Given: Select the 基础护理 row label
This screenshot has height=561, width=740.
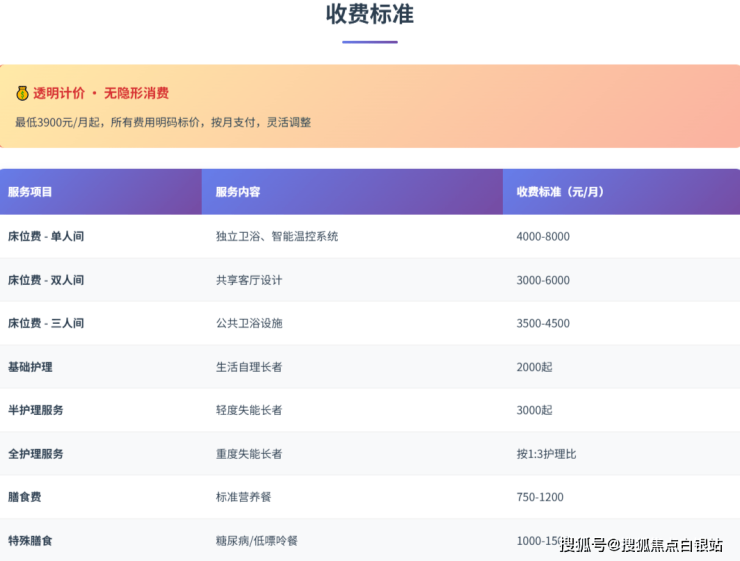Looking at the screenshot, I should pyautogui.click(x=30, y=367).
